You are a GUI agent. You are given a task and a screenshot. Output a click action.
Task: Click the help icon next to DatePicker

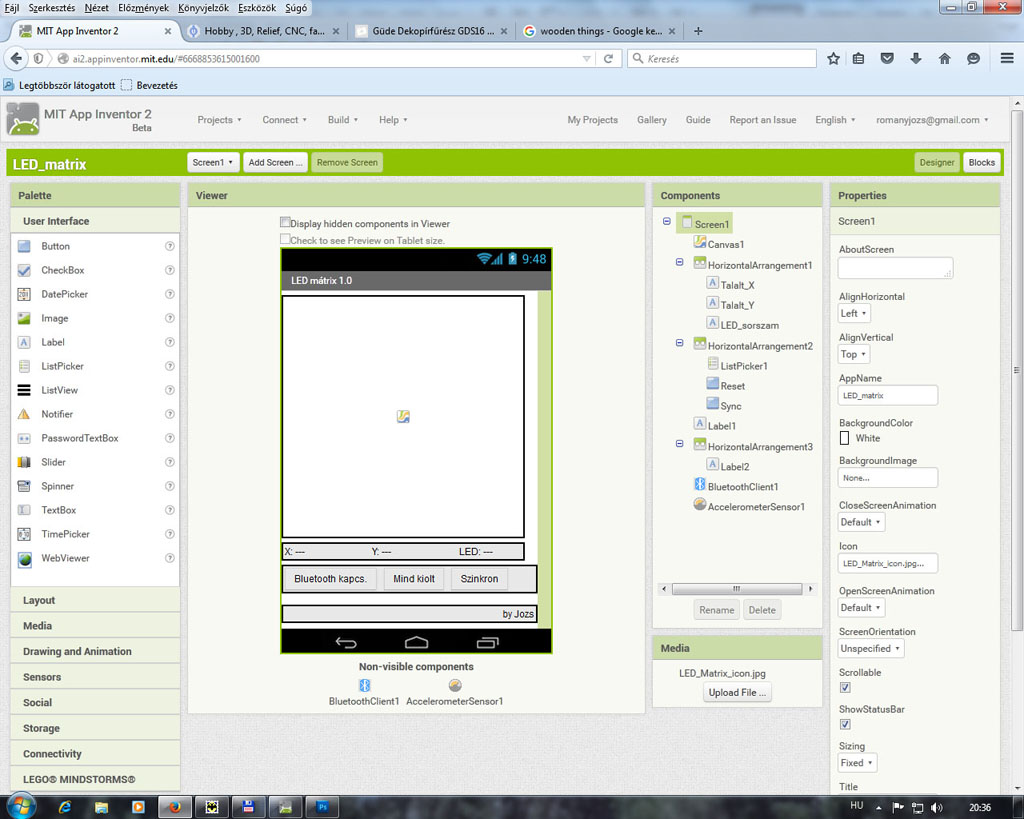point(170,294)
